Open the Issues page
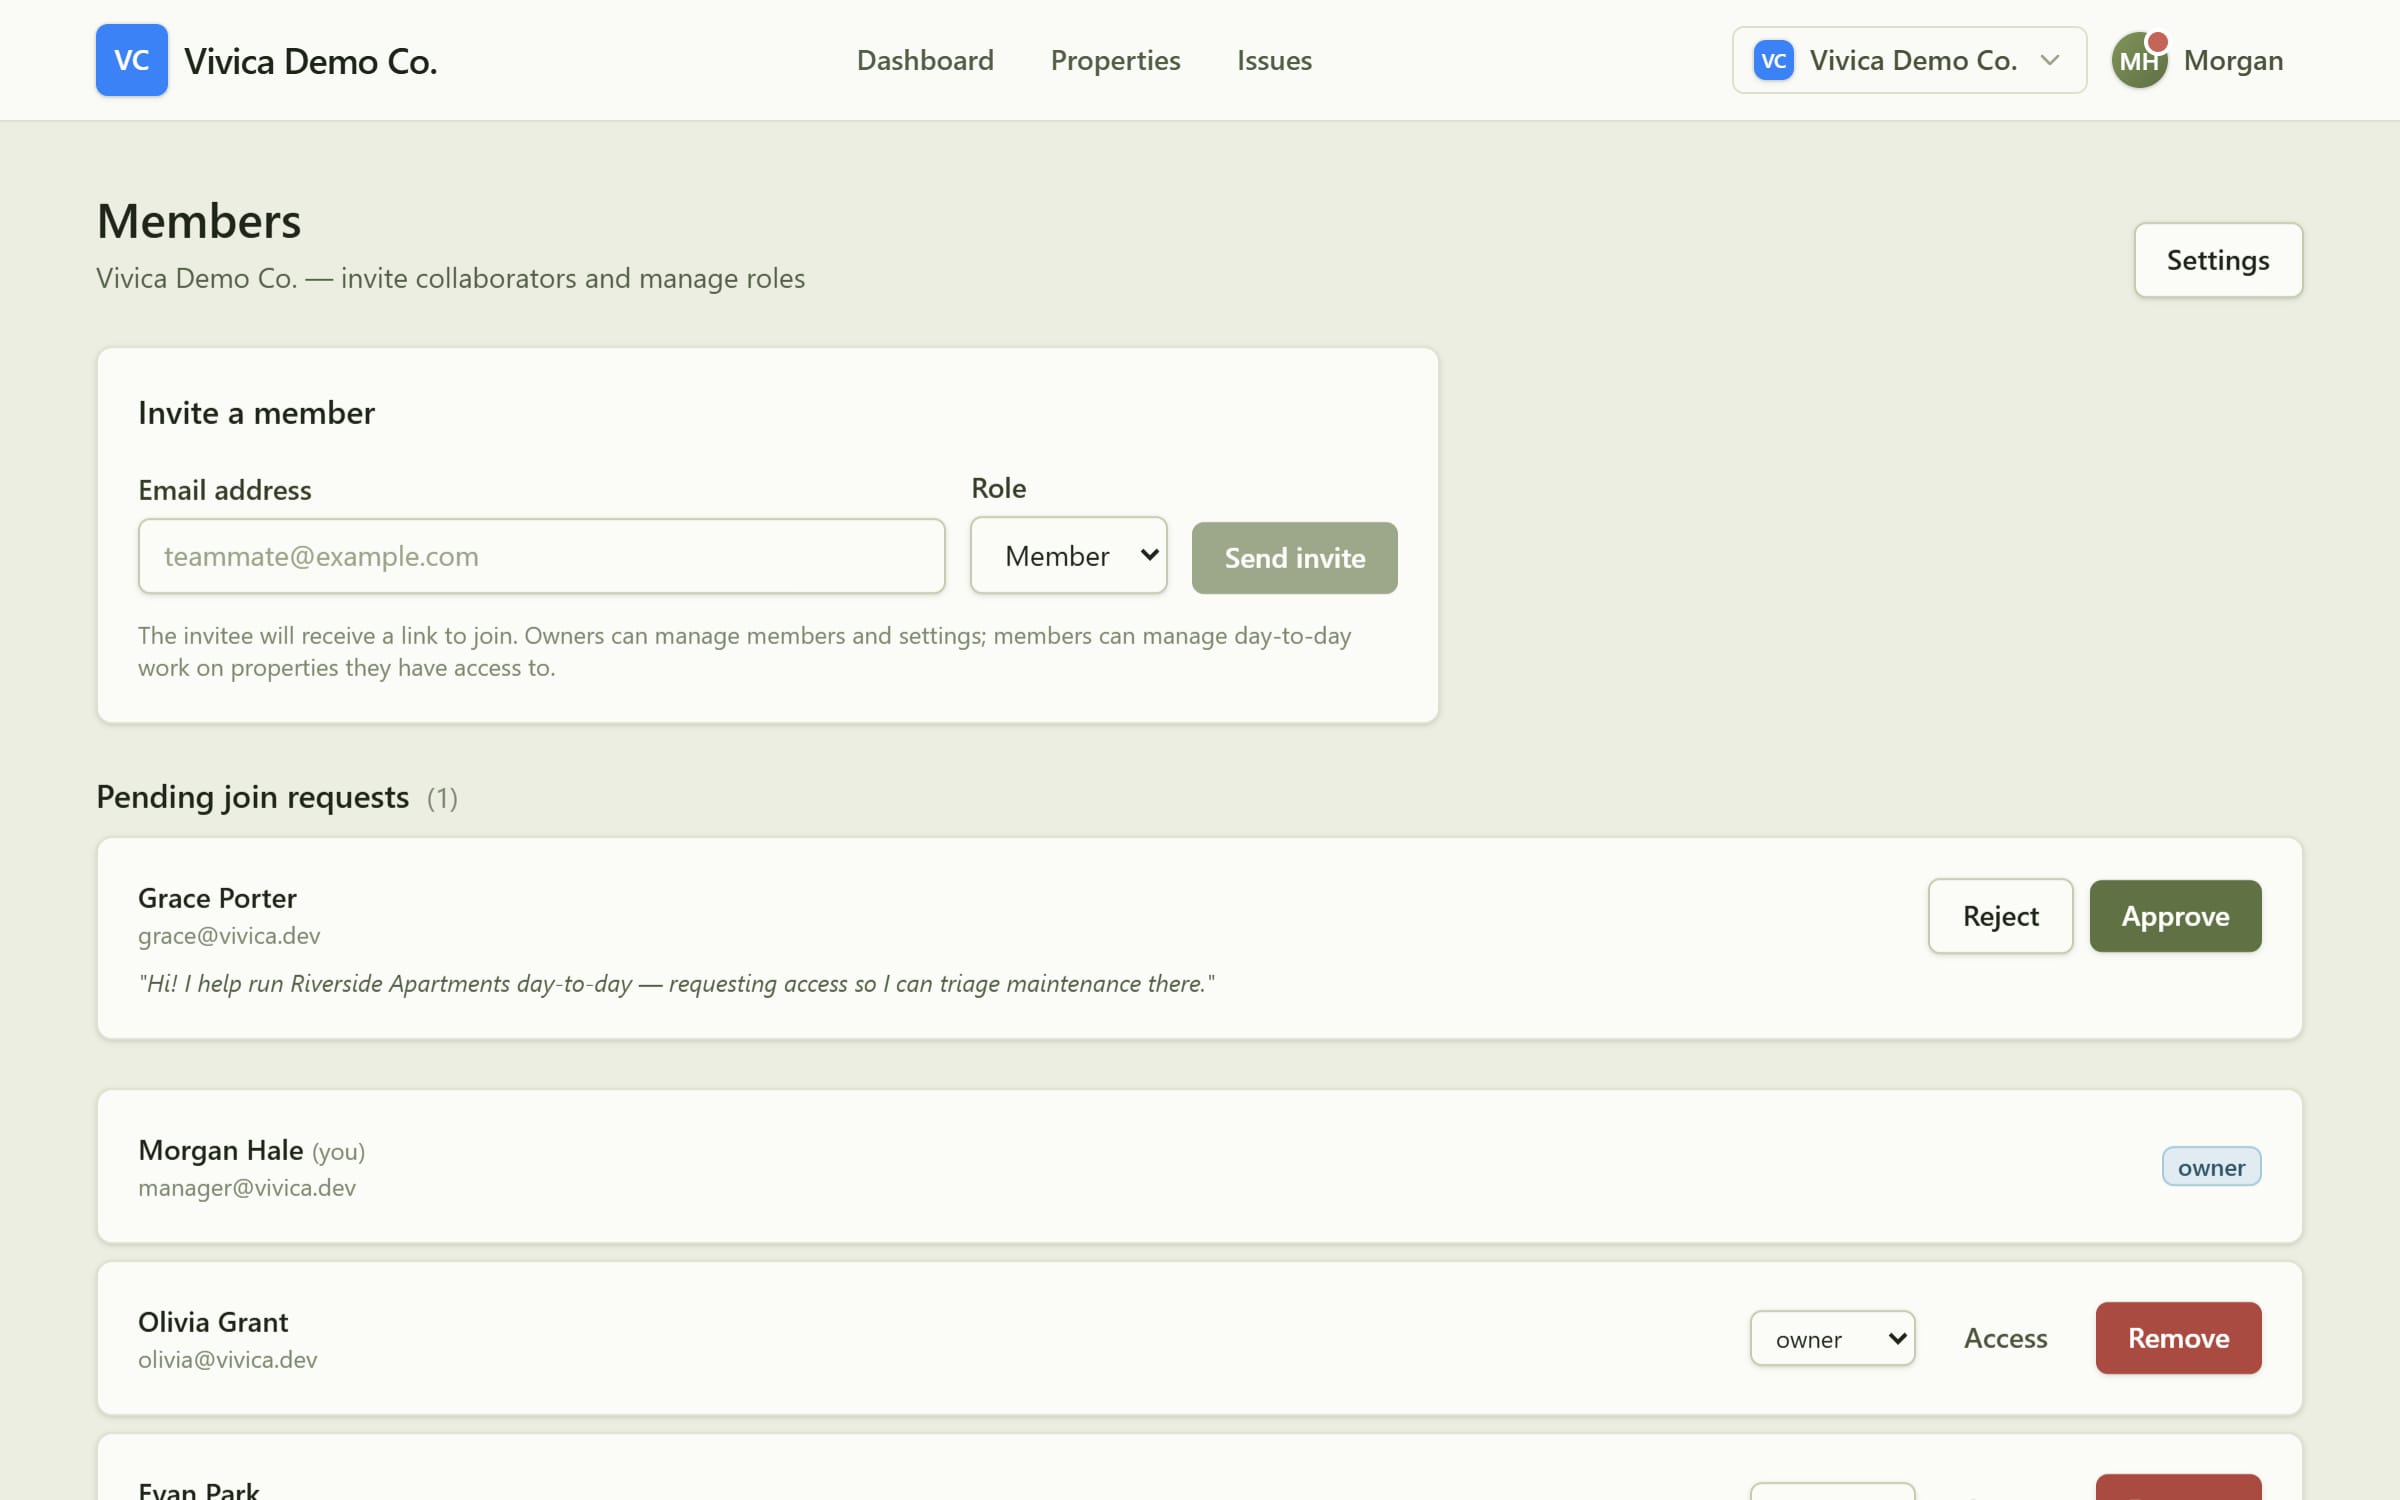Viewport: 2400px width, 1500px height. click(x=1274, y=60)
